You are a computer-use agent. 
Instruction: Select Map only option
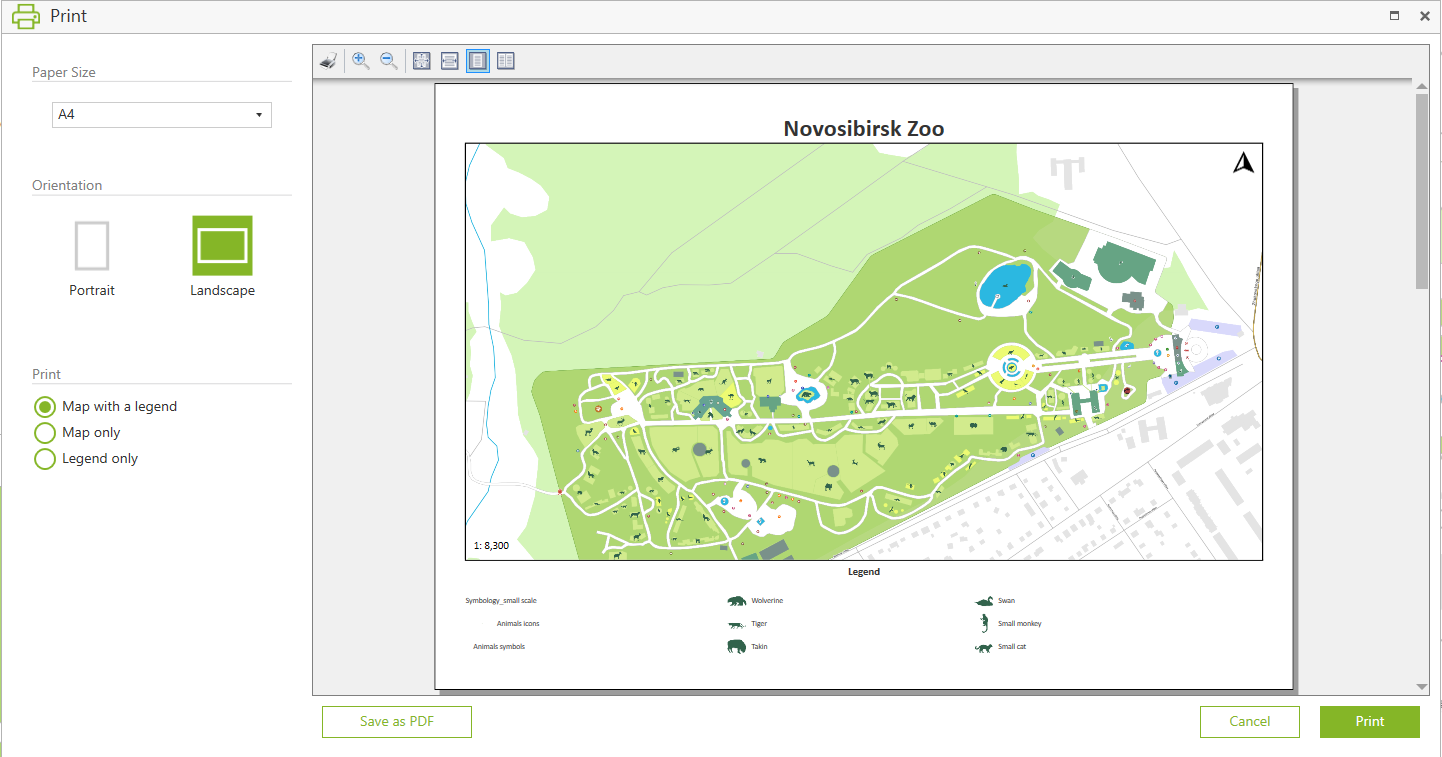(45, 433)
